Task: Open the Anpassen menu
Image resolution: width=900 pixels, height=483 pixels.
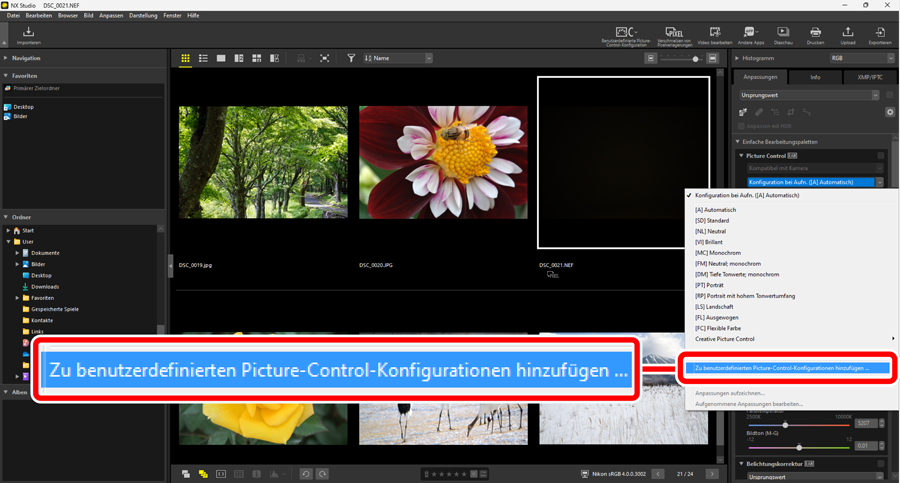Action: click(112, 16)
